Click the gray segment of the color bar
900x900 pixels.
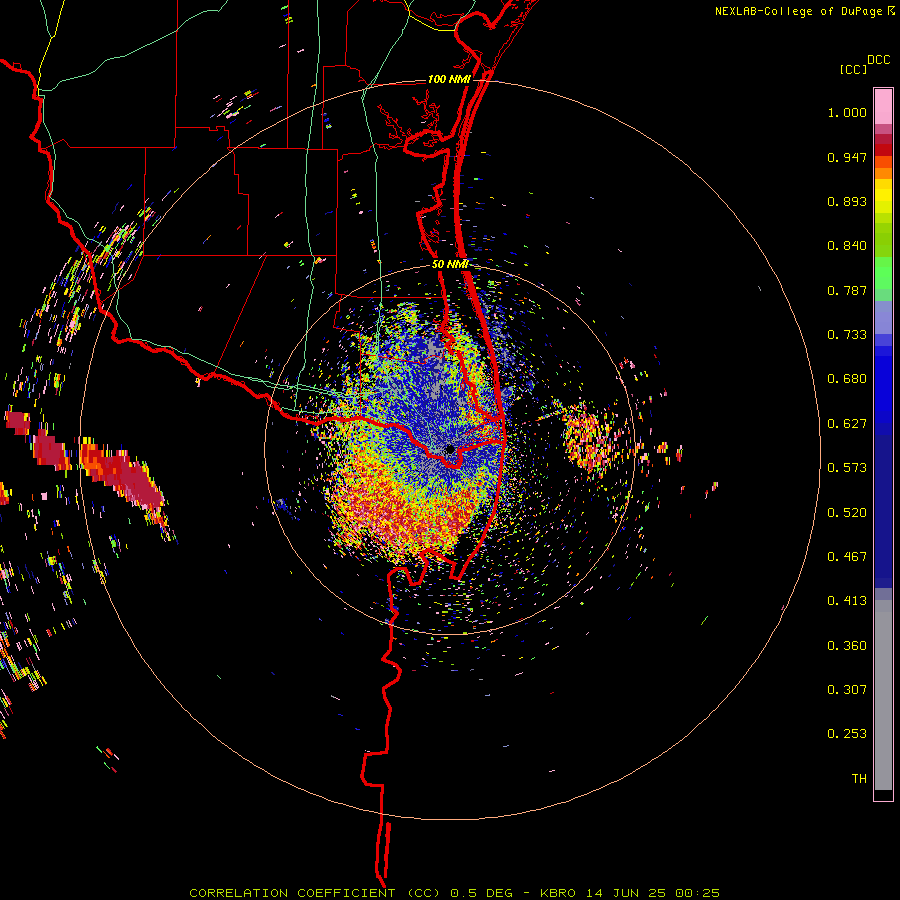point(883,695)
